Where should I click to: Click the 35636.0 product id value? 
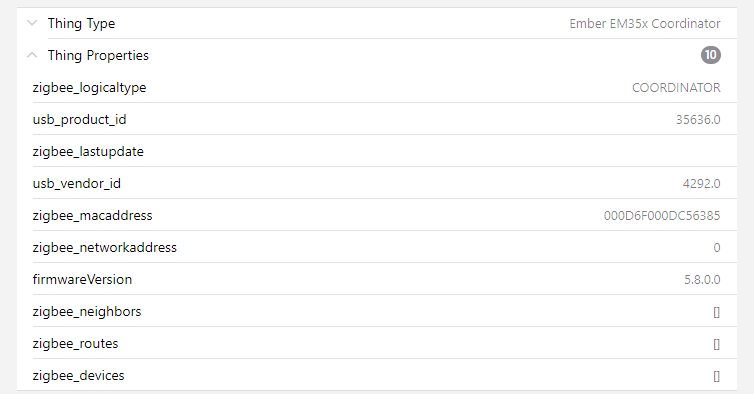(698, 119)
